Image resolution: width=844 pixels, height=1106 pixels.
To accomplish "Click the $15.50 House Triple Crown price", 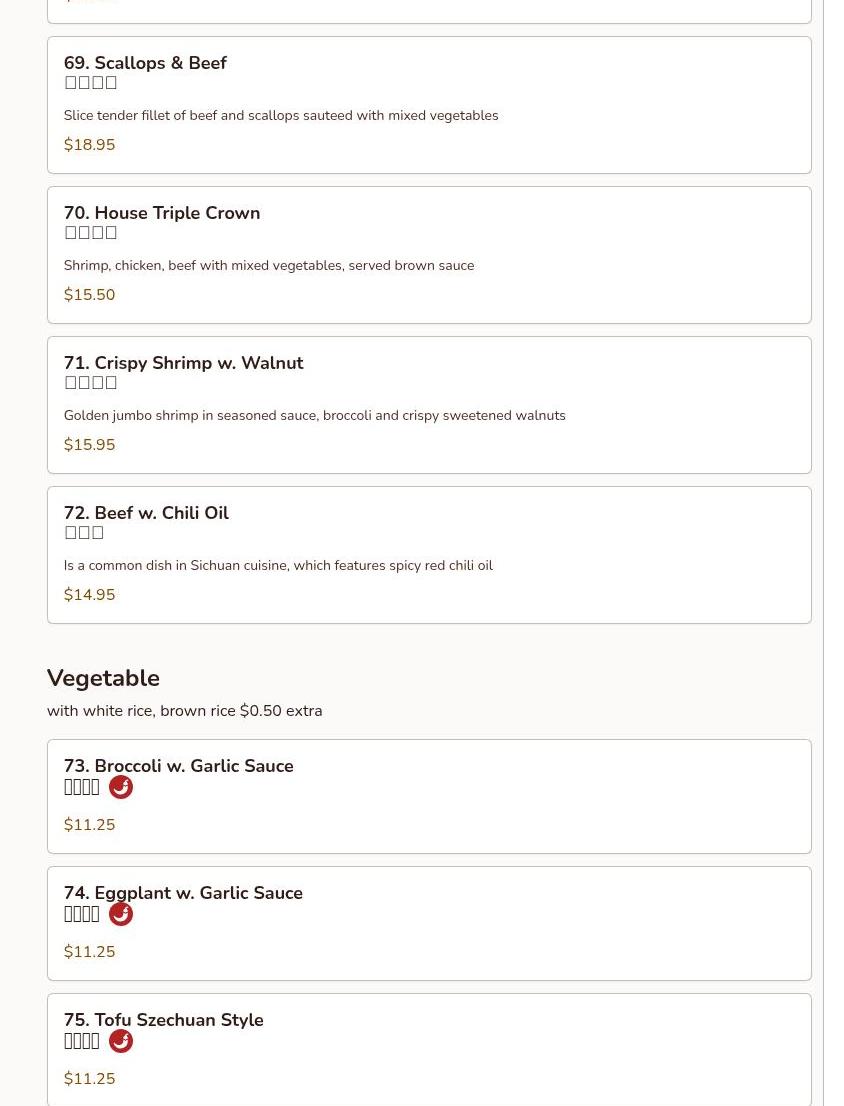I will point(90,295).
